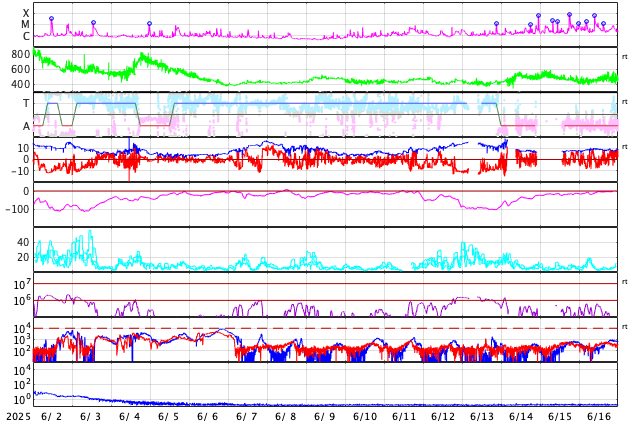Click the rt label beside the green plot
This screenshot has width=634, height=424.
click(x=625, y=57)
